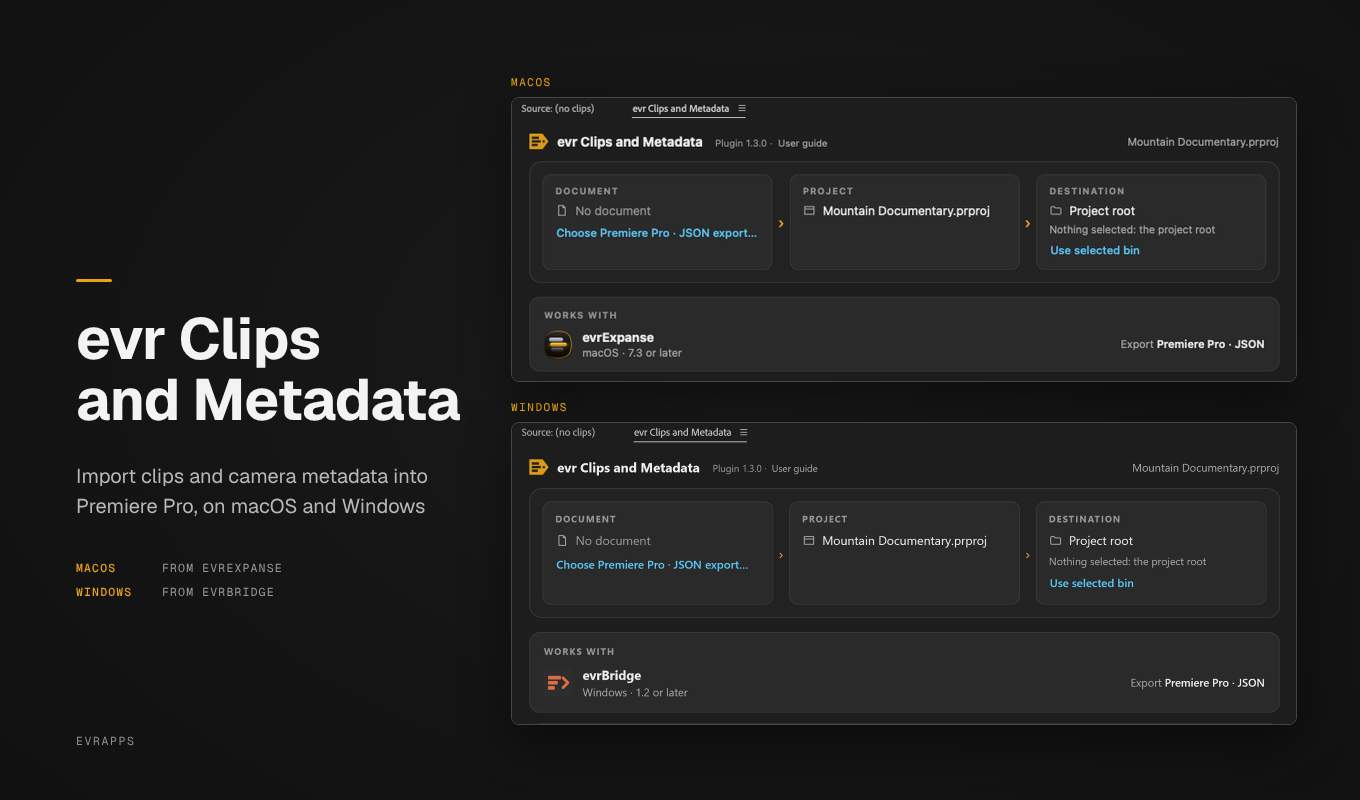The width and height of the screenshot is (1360, 800).
Task: Click "Mountain Documentary.prproj" in the Windows Project card
Action: pyautogui.click(x=904, y=541)
